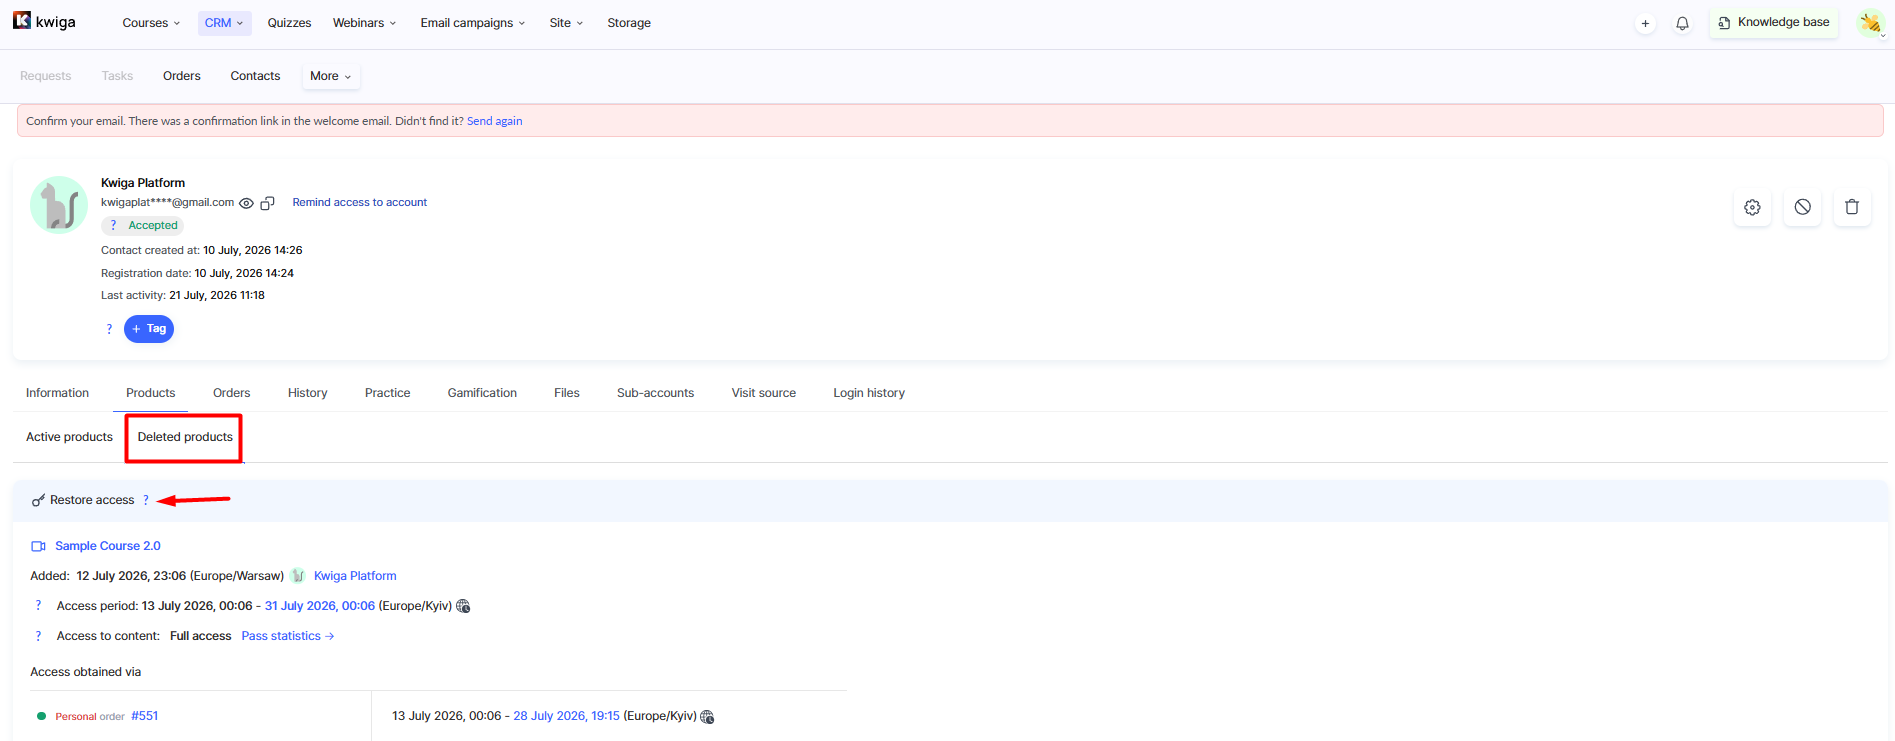
Task: Open the Sample Course 2.0 link
Action: tap(108, 546)
